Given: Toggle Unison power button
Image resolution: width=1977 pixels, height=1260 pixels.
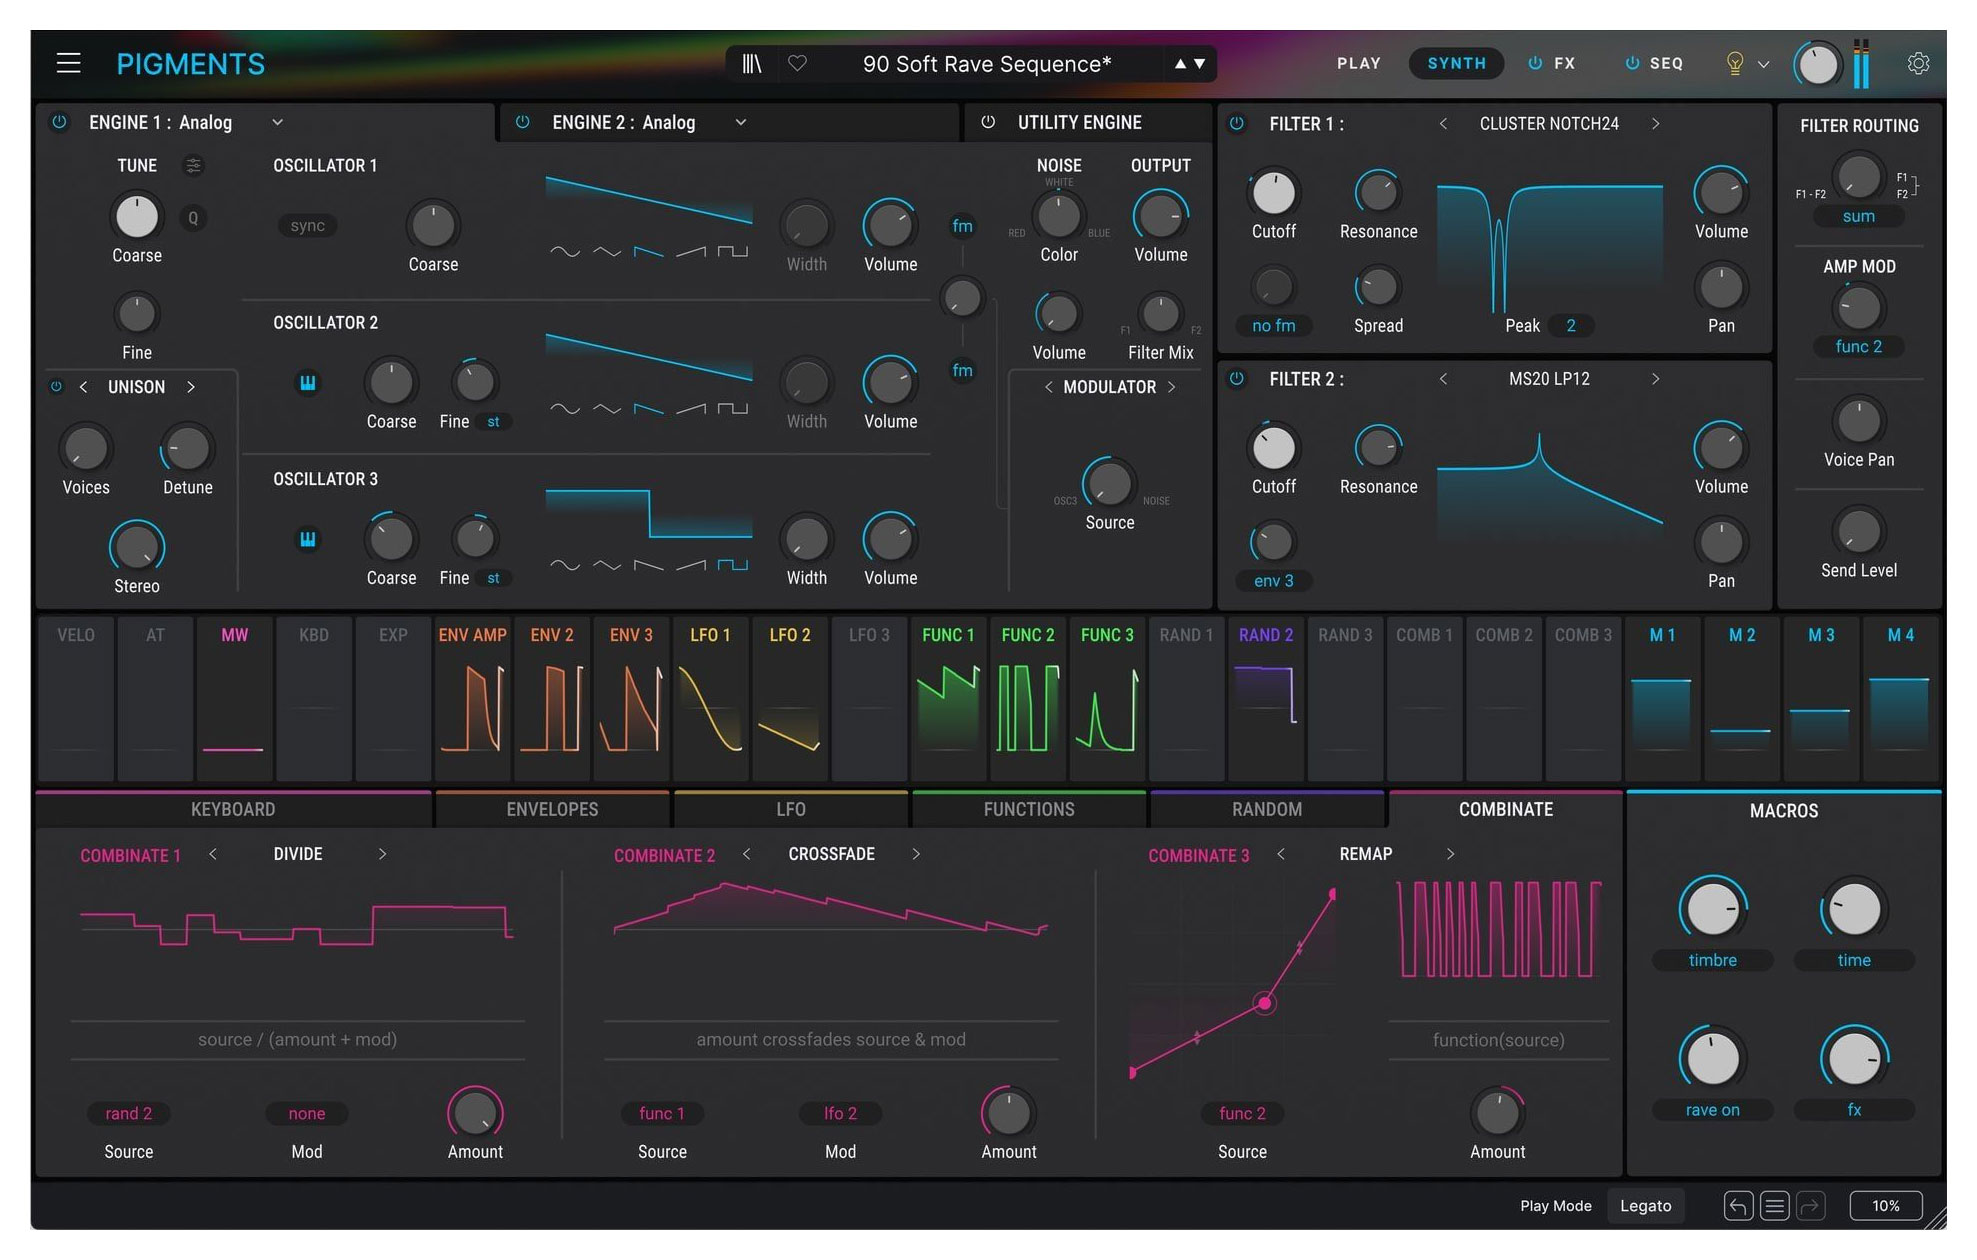Looking at the screenshot, I should click(x=56, y=387).
